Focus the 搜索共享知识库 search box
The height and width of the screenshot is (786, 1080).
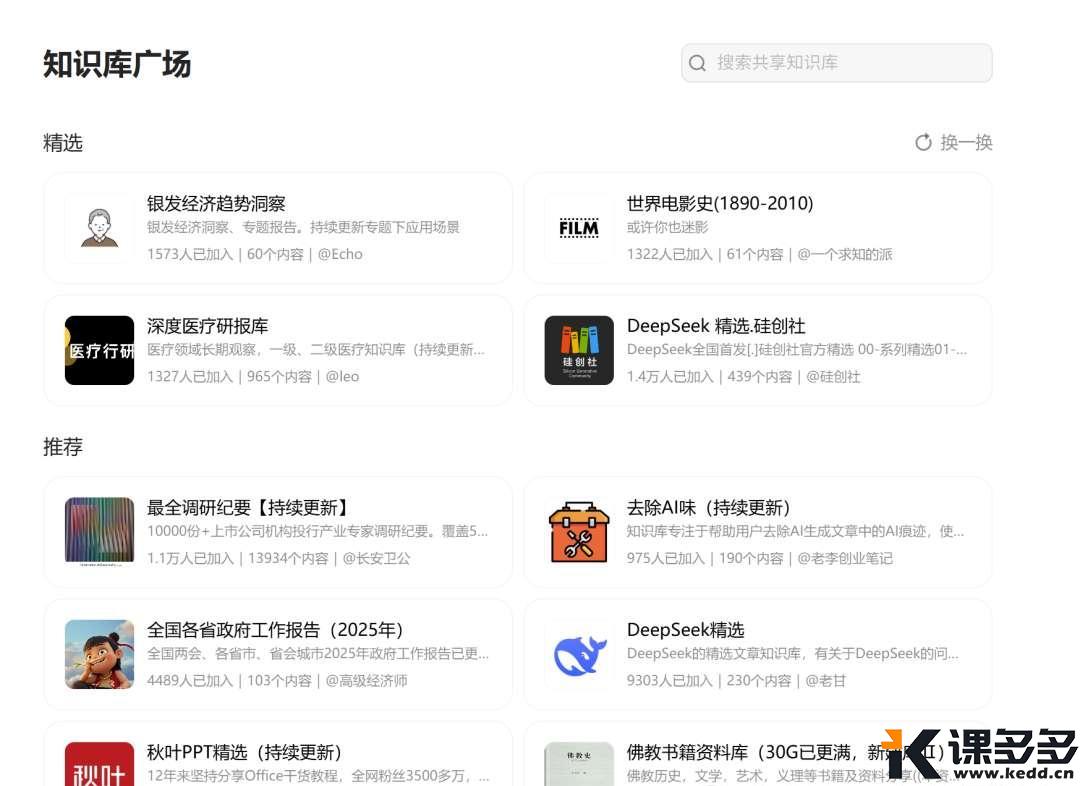(x=836, y=63)
